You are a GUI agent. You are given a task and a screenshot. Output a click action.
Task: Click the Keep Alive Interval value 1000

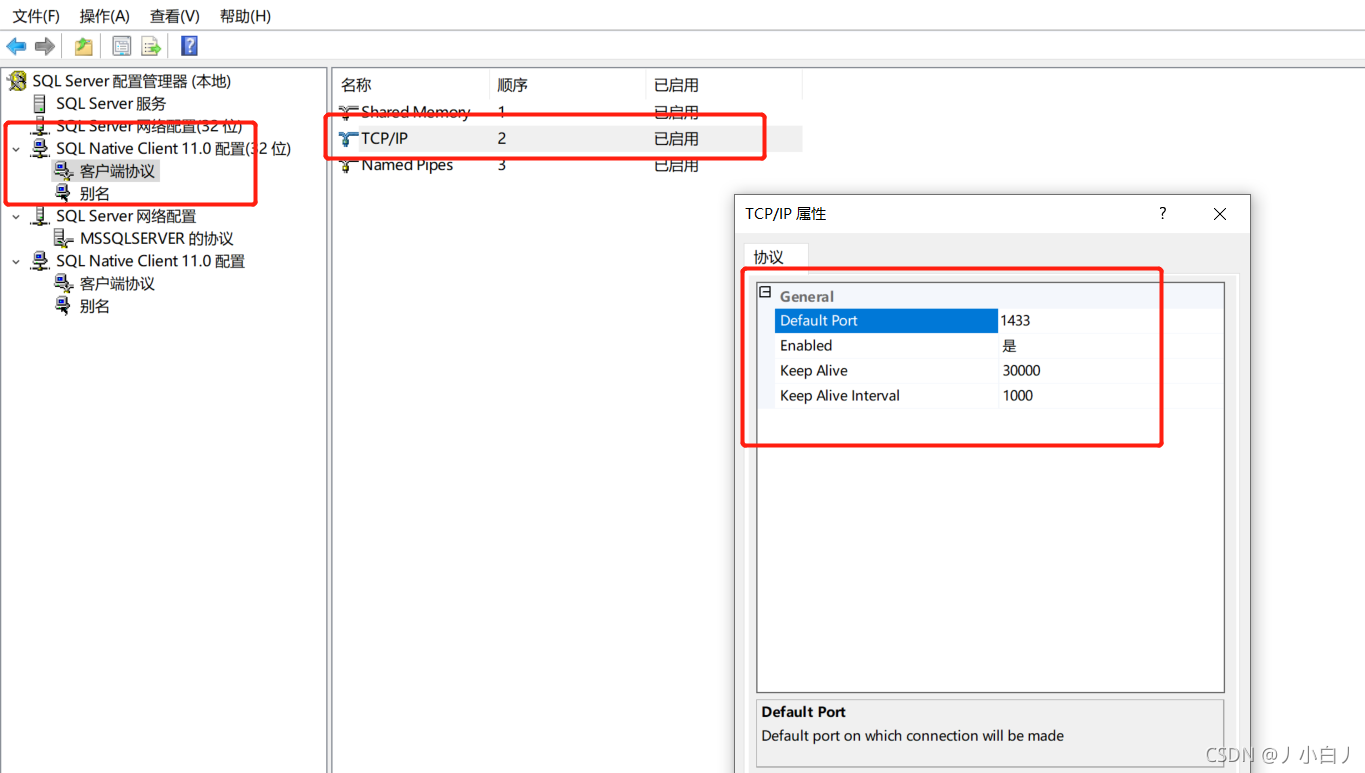pyautogui.click(x=1018, y=395)
